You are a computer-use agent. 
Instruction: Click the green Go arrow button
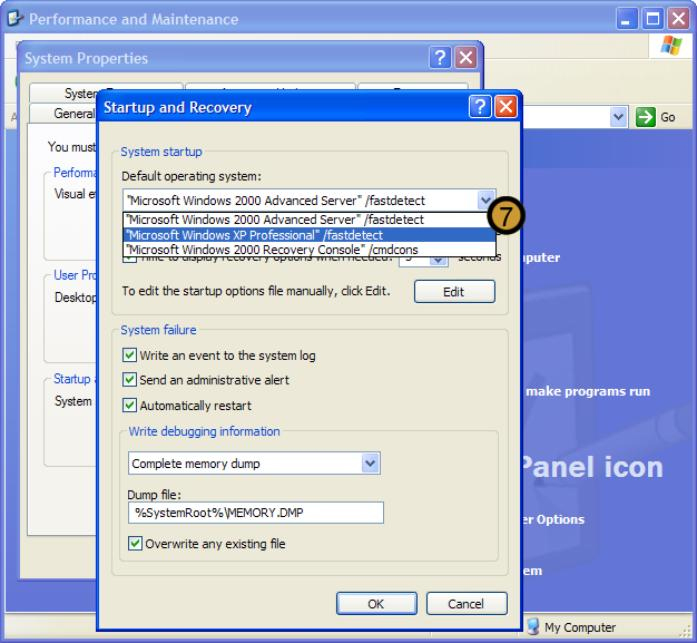coord(645,117)
